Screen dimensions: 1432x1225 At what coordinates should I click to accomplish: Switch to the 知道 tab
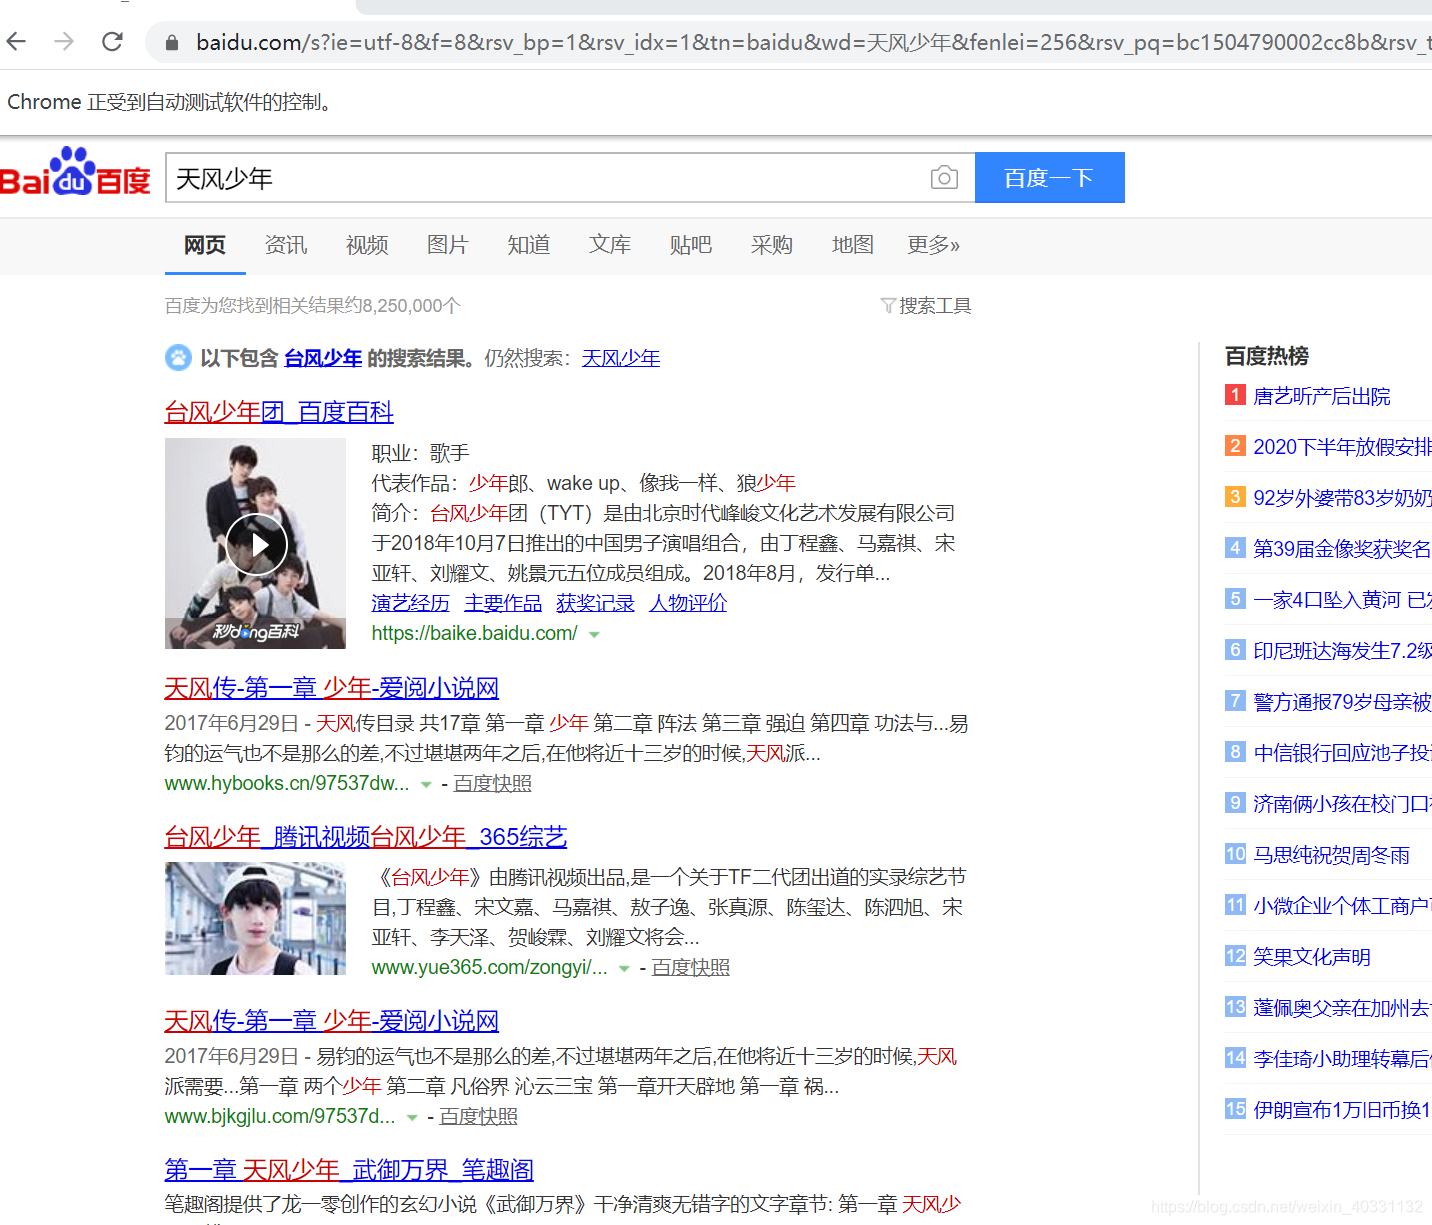pos(529,245)
